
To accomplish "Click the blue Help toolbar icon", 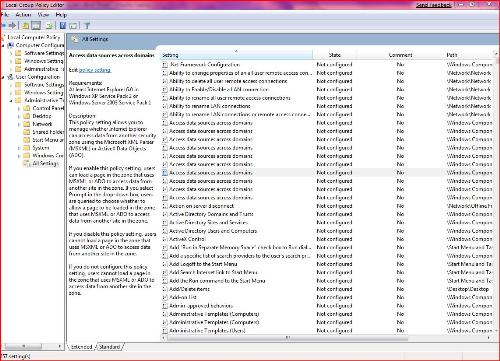I will (63, 25).
